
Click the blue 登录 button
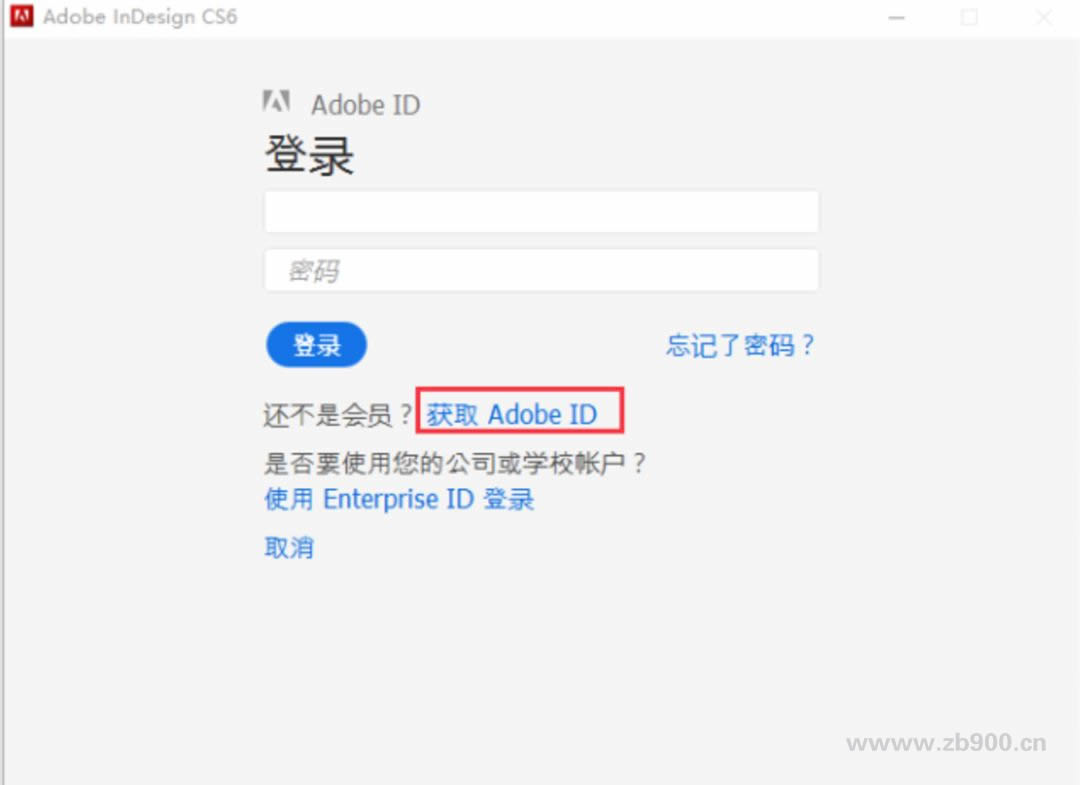(x=316, y=344)
